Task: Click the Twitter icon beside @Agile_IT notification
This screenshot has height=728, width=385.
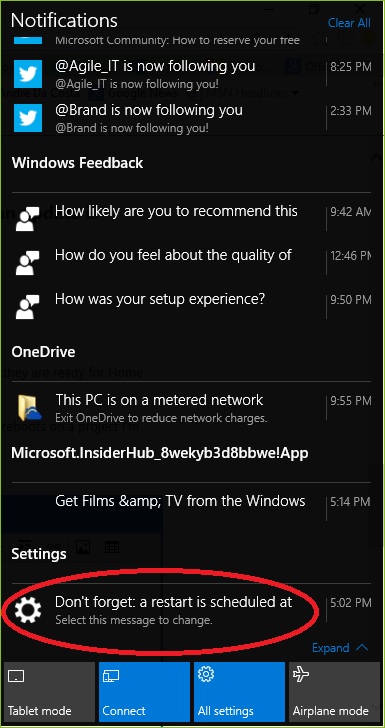Action: (28, 74)
